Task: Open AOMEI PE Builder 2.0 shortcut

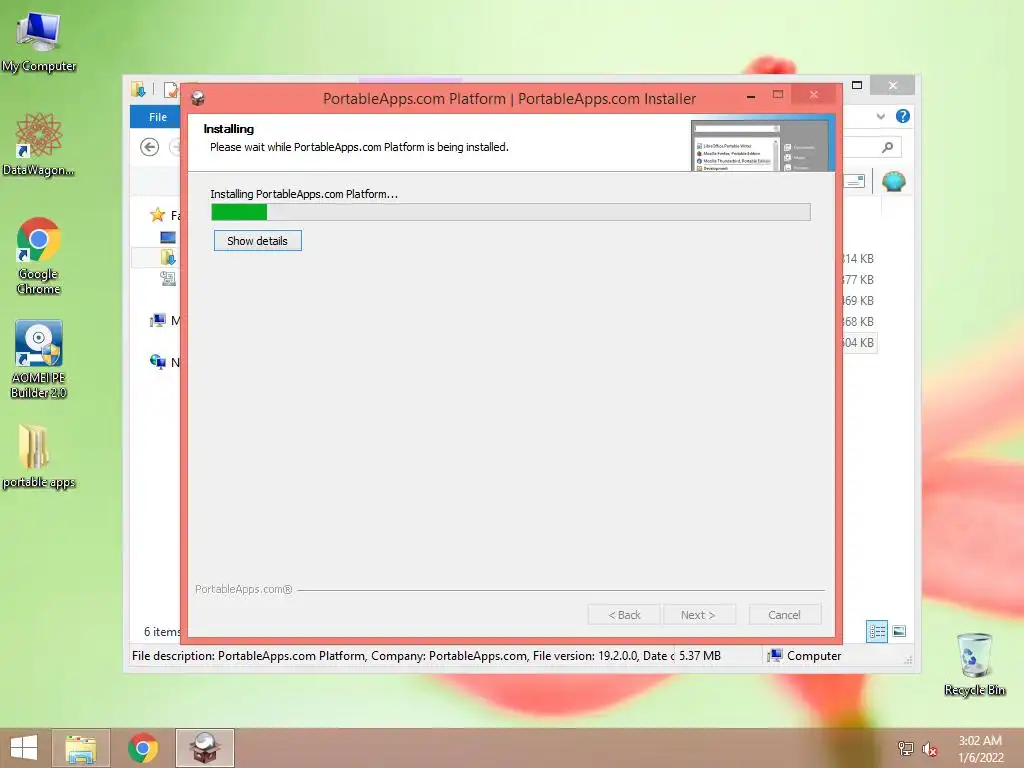Action: pyautogui.click(x=39, y=359)
